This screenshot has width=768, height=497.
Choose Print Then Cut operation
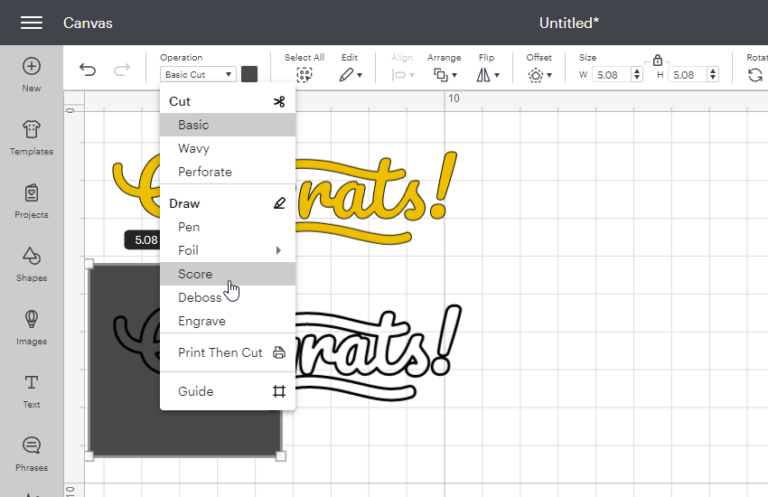pos(228,353)
